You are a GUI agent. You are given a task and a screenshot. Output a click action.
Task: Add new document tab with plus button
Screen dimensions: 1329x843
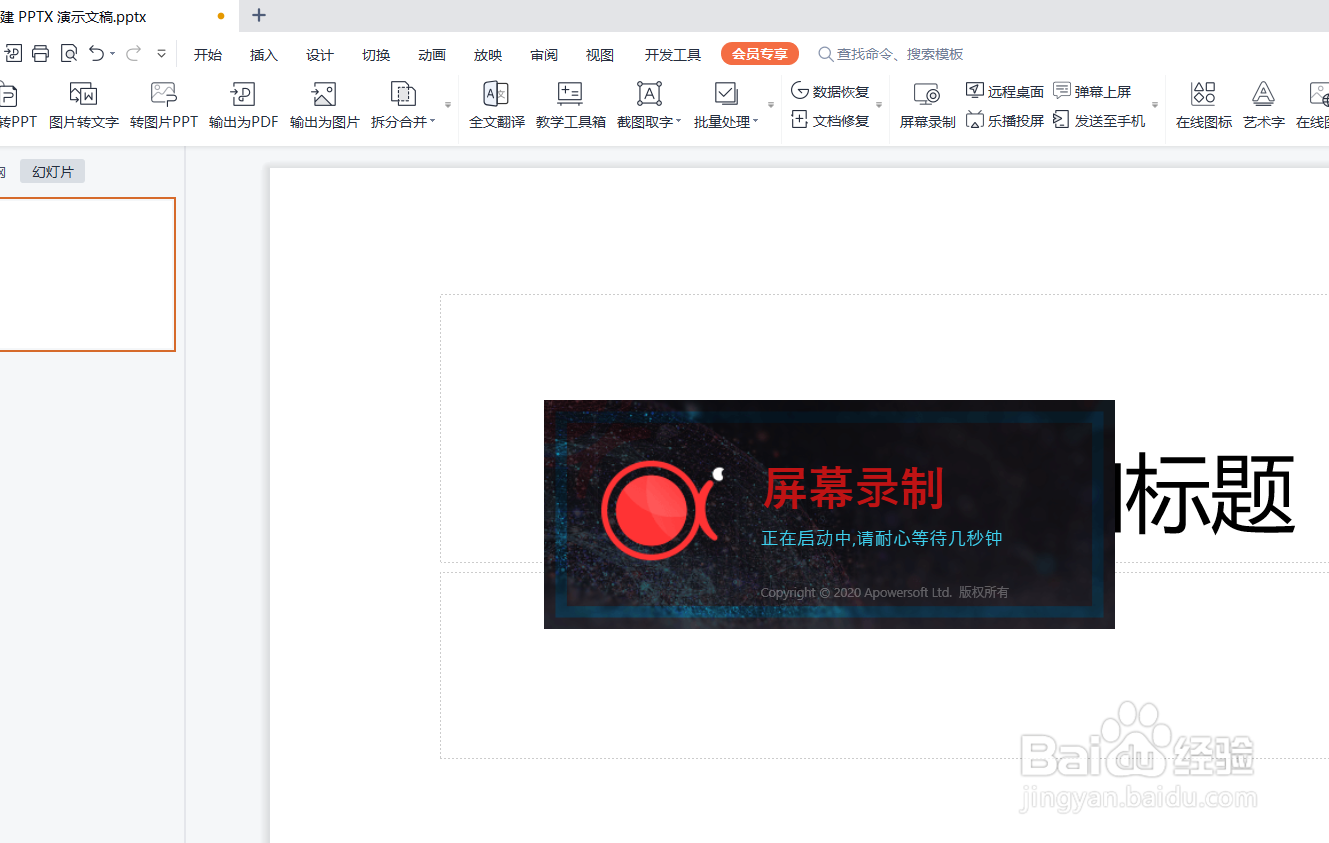point(259,15)
